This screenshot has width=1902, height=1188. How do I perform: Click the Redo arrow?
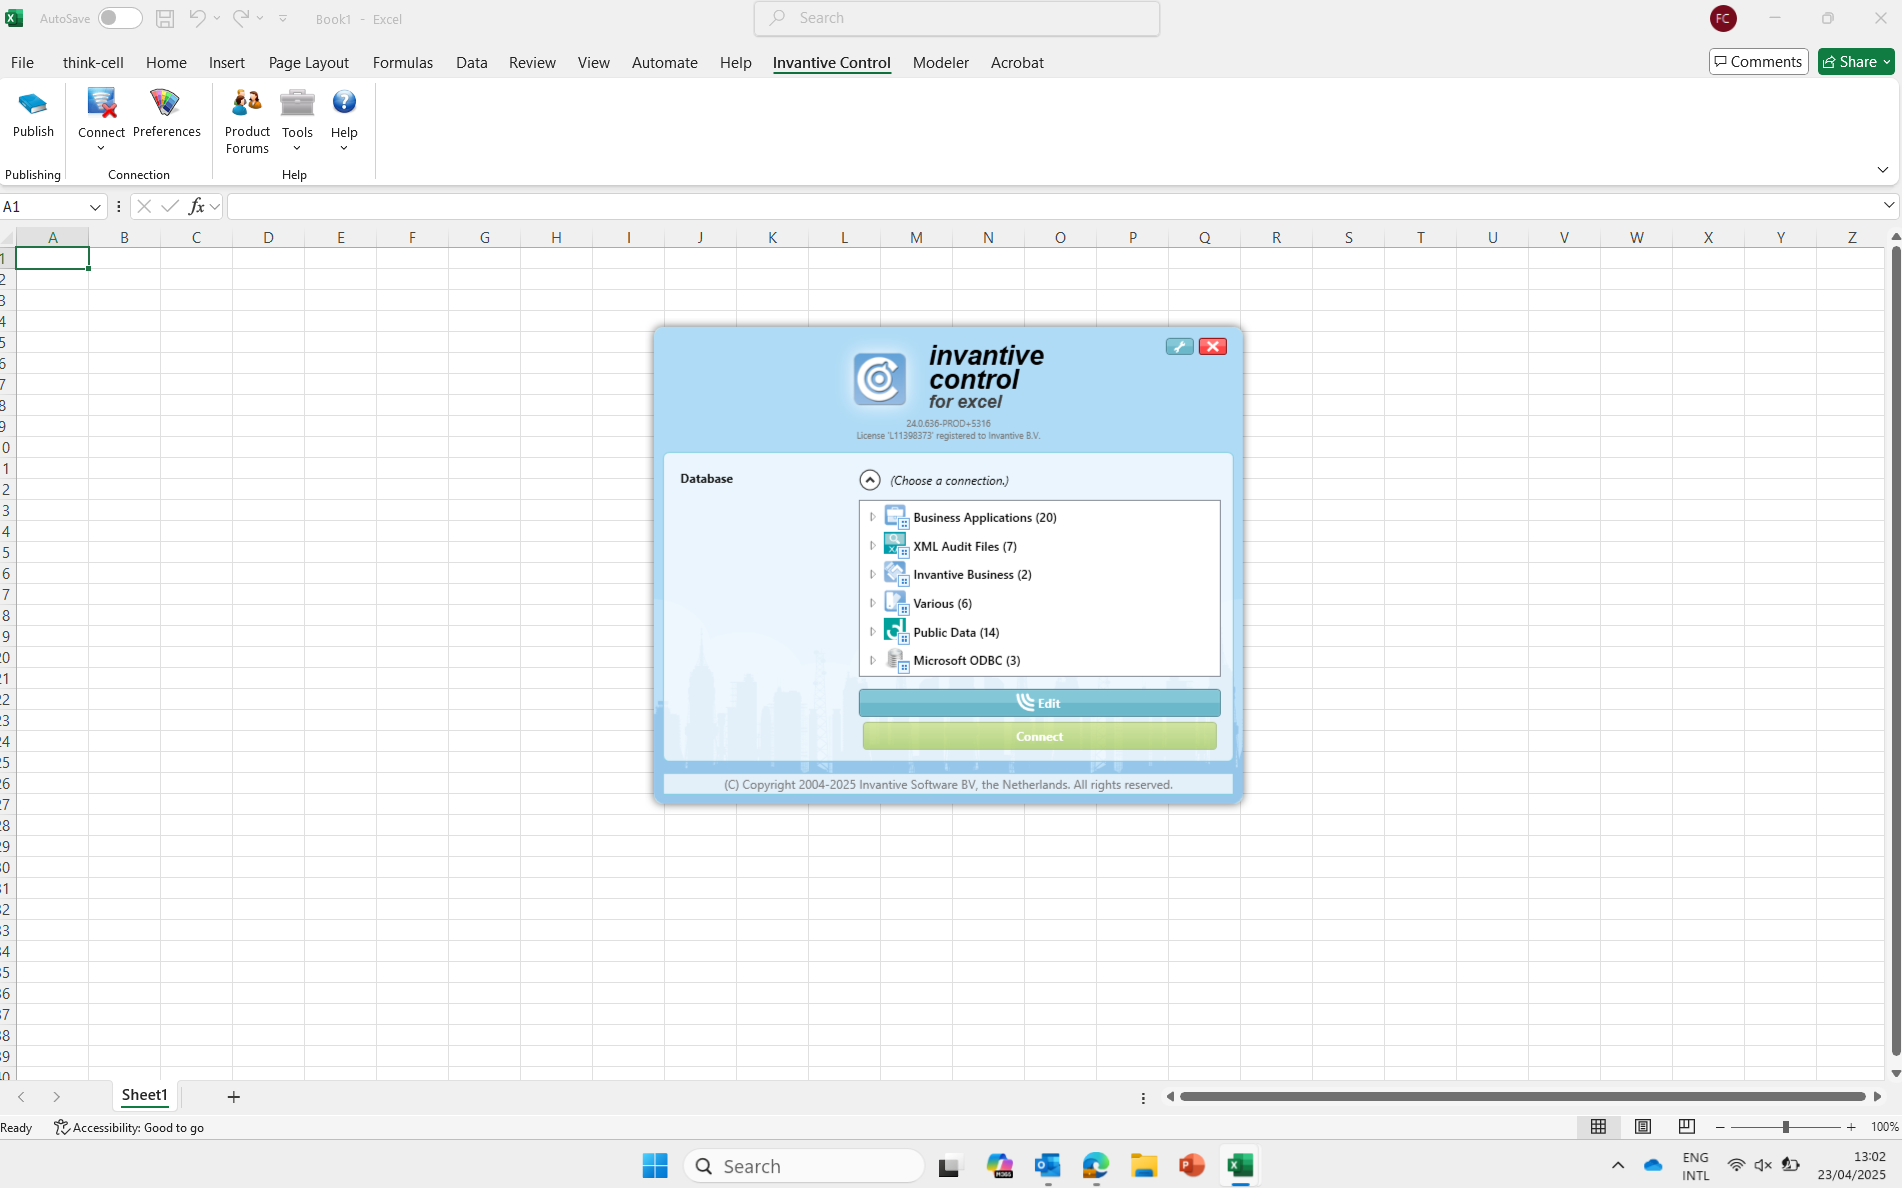pyautogui.click(x=241, y=18)
